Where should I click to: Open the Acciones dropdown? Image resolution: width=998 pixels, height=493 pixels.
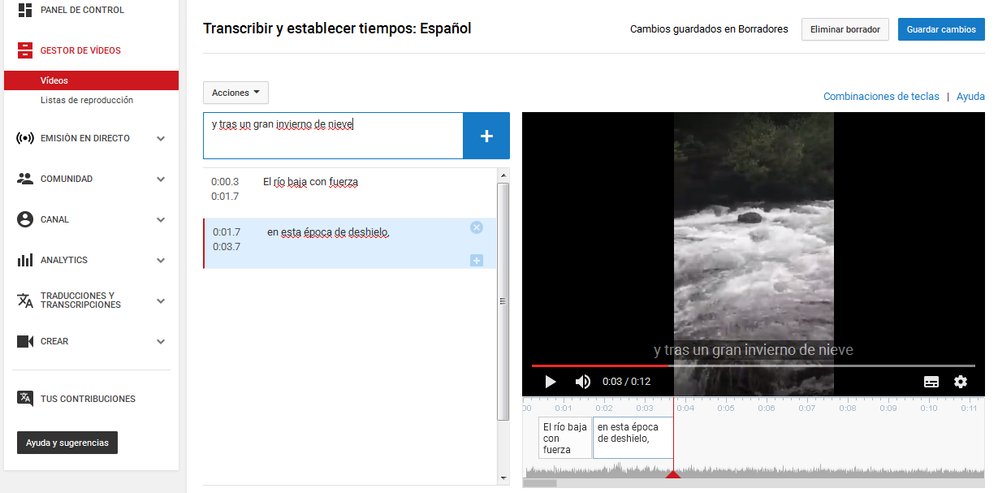tap(235, 93)
